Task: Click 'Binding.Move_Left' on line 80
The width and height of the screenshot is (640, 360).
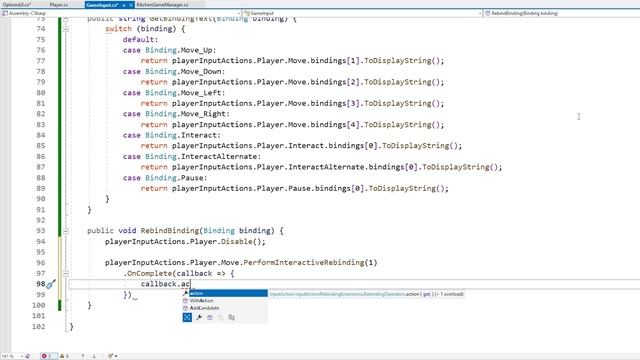Action: pos(183,93)
